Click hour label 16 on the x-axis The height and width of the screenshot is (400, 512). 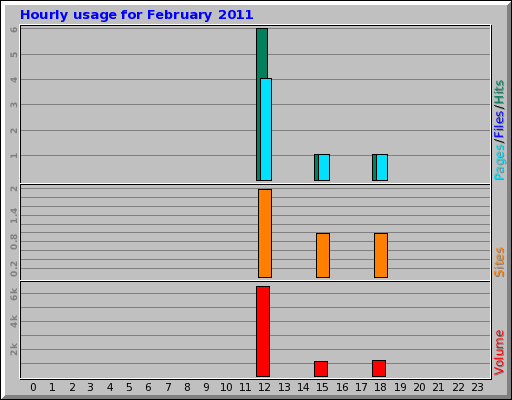tap(342, 387)
